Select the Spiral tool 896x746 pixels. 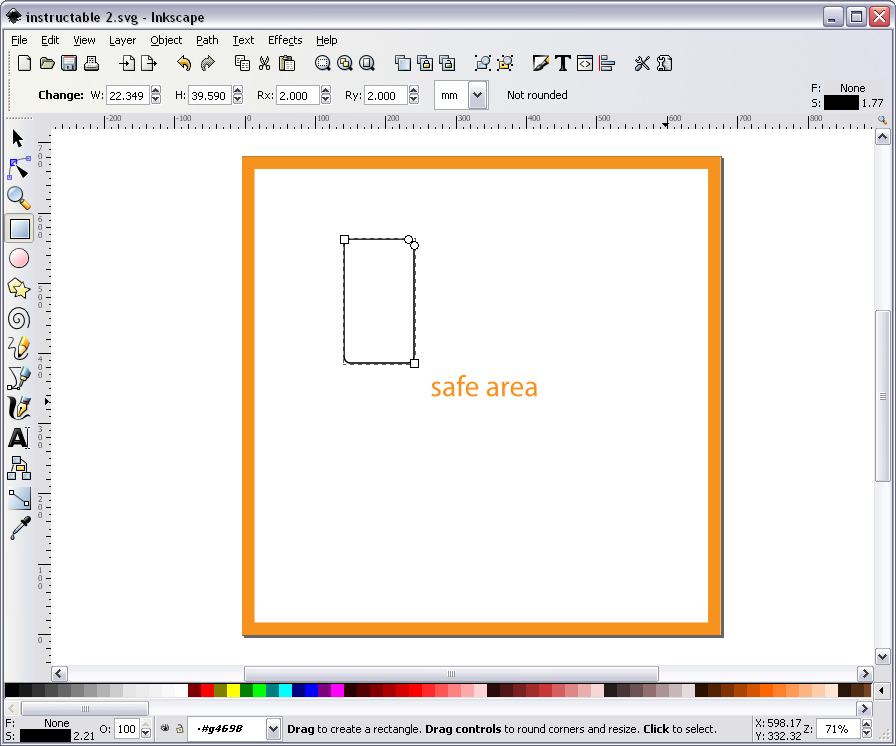pyautogui.click(x=17, y=318)
